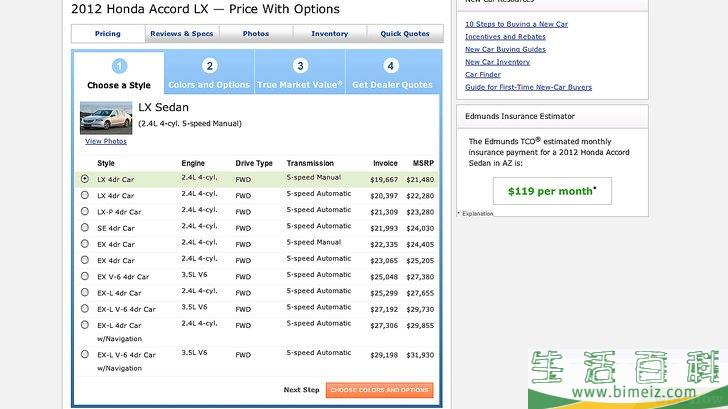
Task: Select the EX 4dr Car $25,205 Automatic radio button
Action: 84,260
